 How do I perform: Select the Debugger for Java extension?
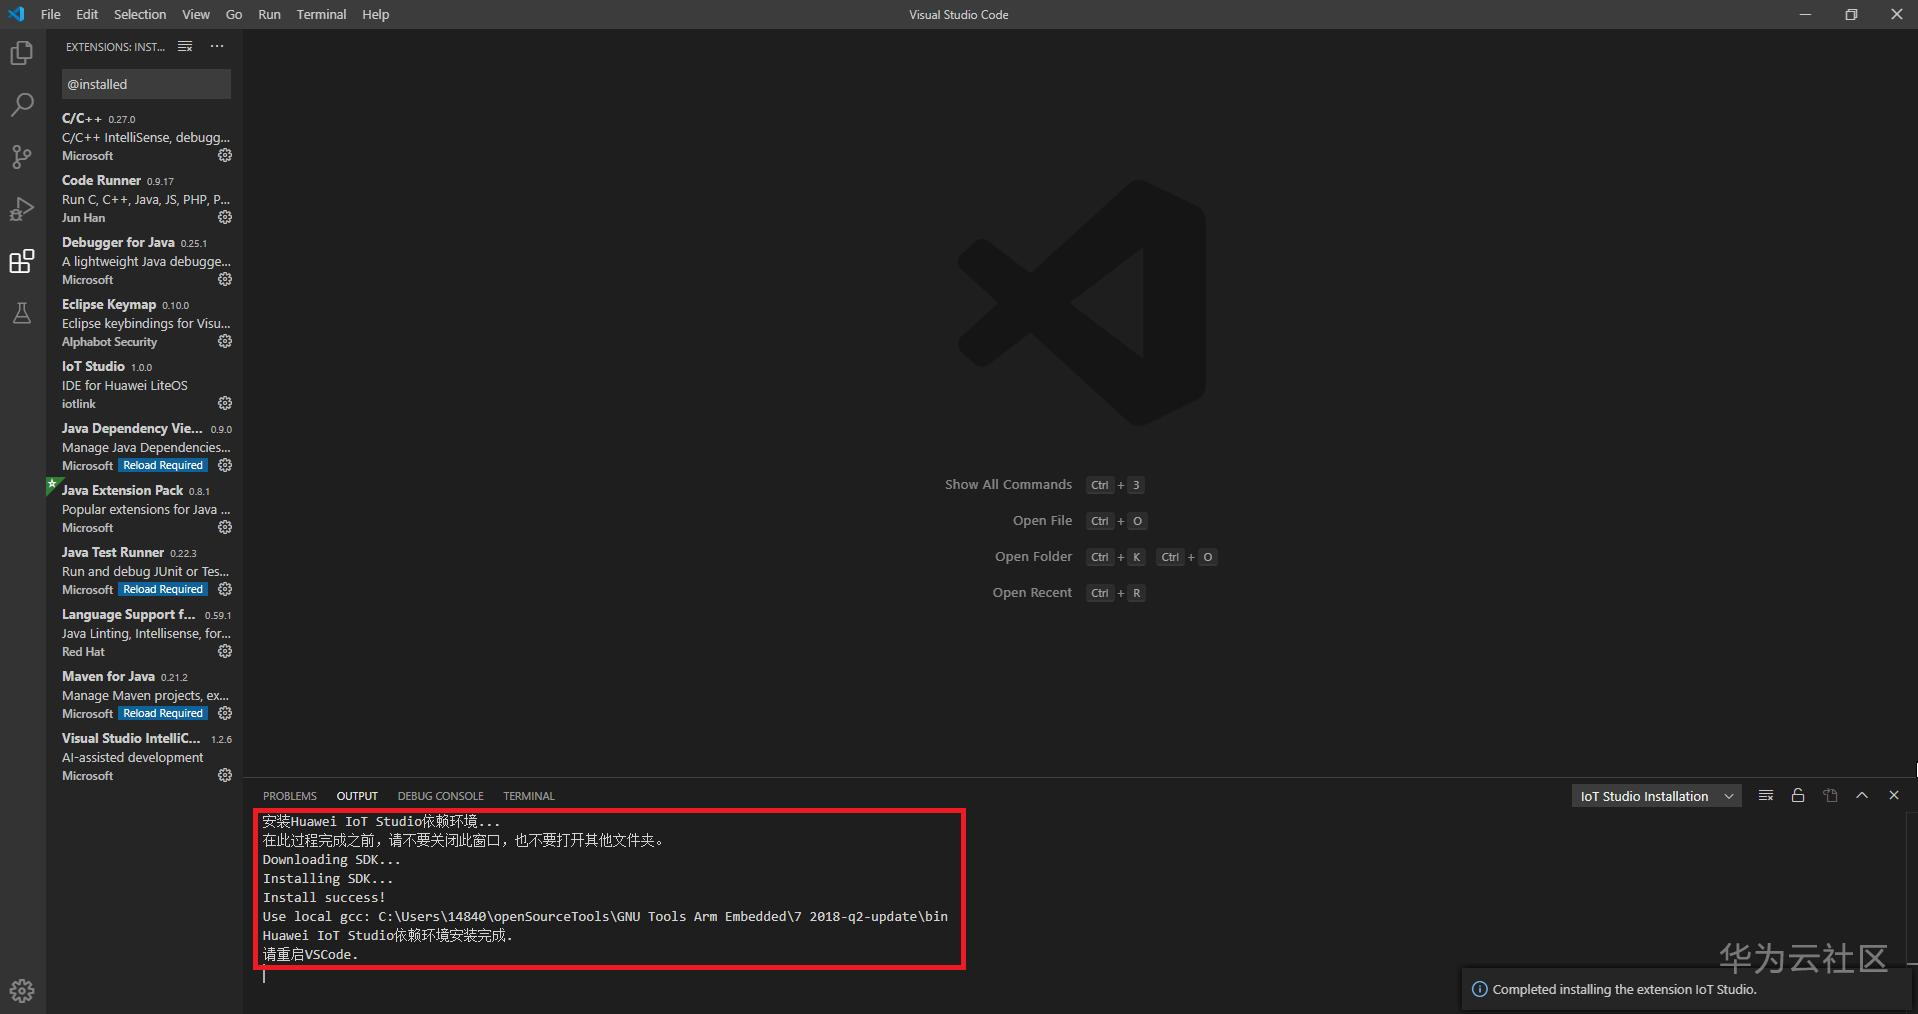(145, 261)
